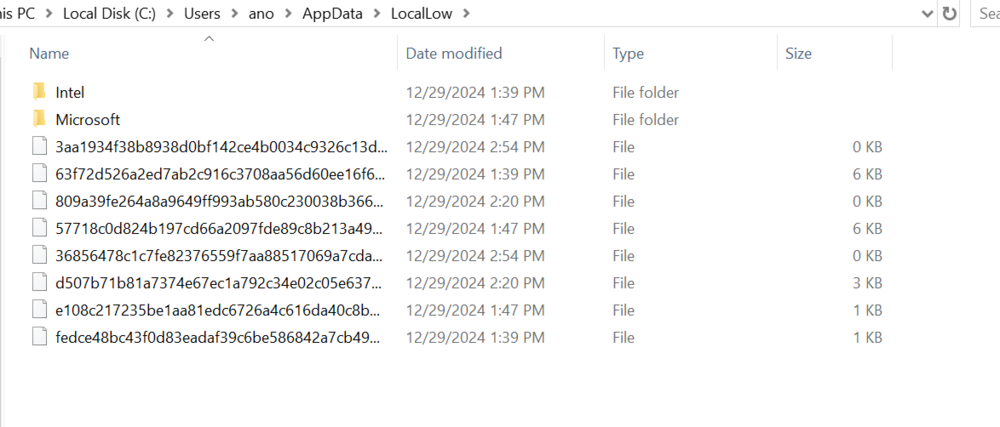Click file icon for d507b71b81a7374e file
This screenshot has width=1000, height=427.
39,283
